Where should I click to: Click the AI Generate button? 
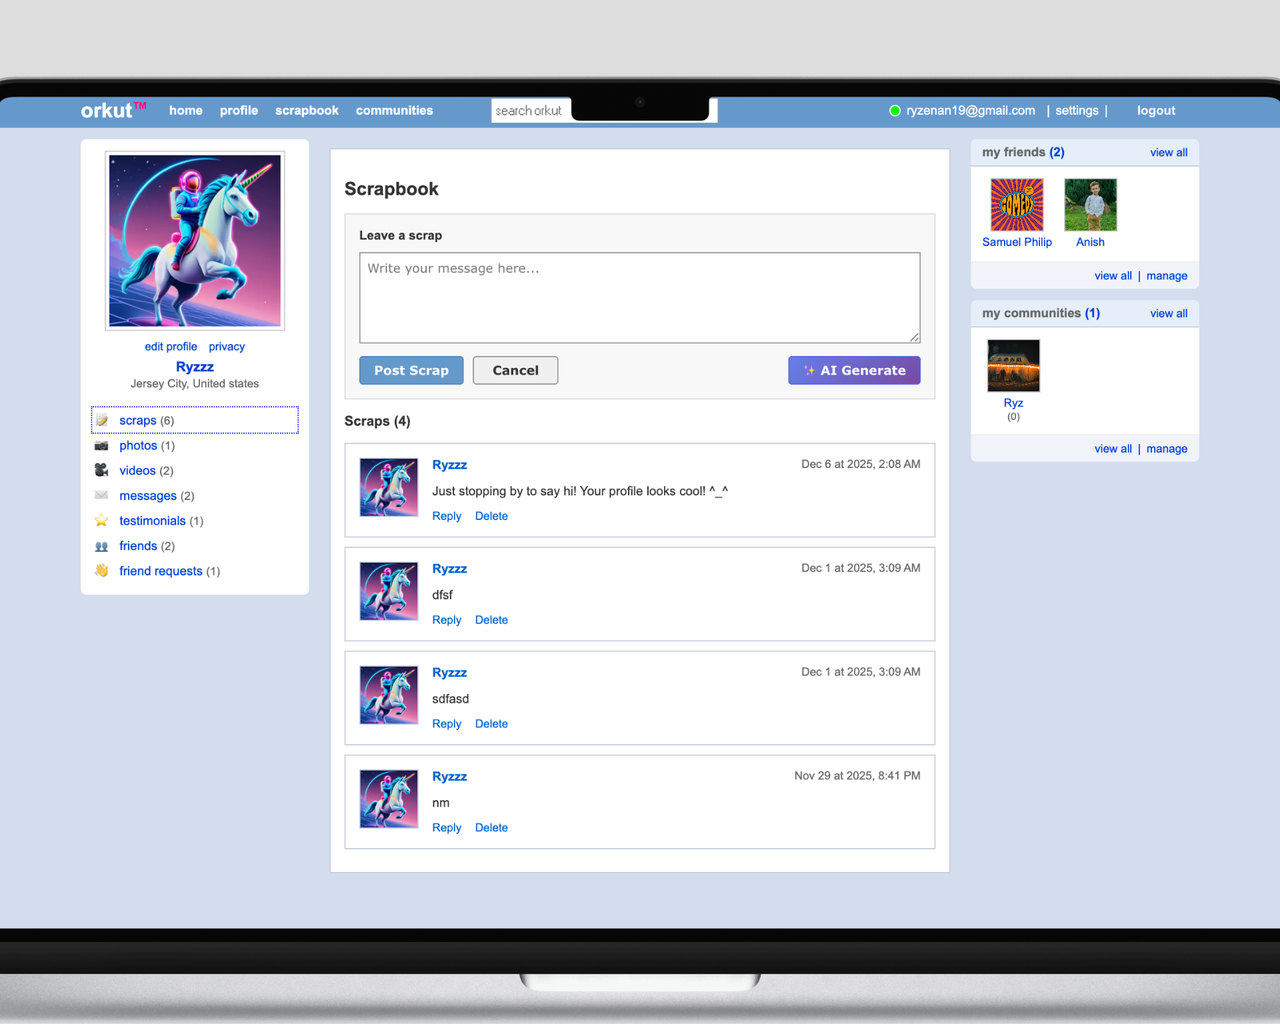tap(854, 370)
